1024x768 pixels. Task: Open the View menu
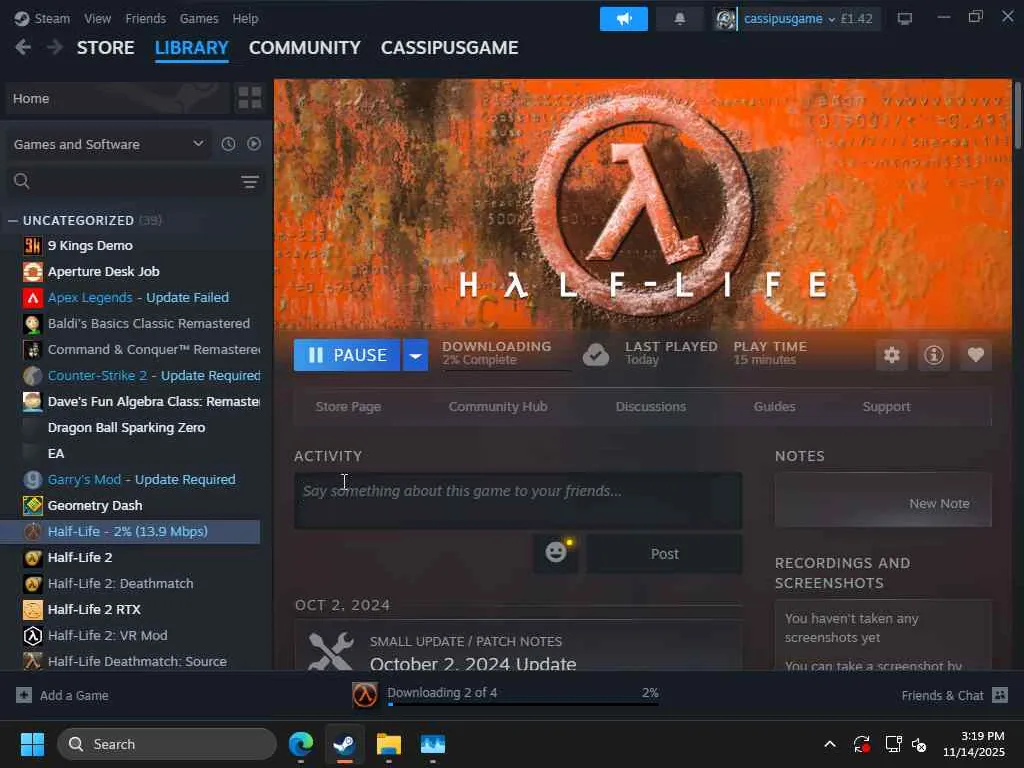coord(97,18)
